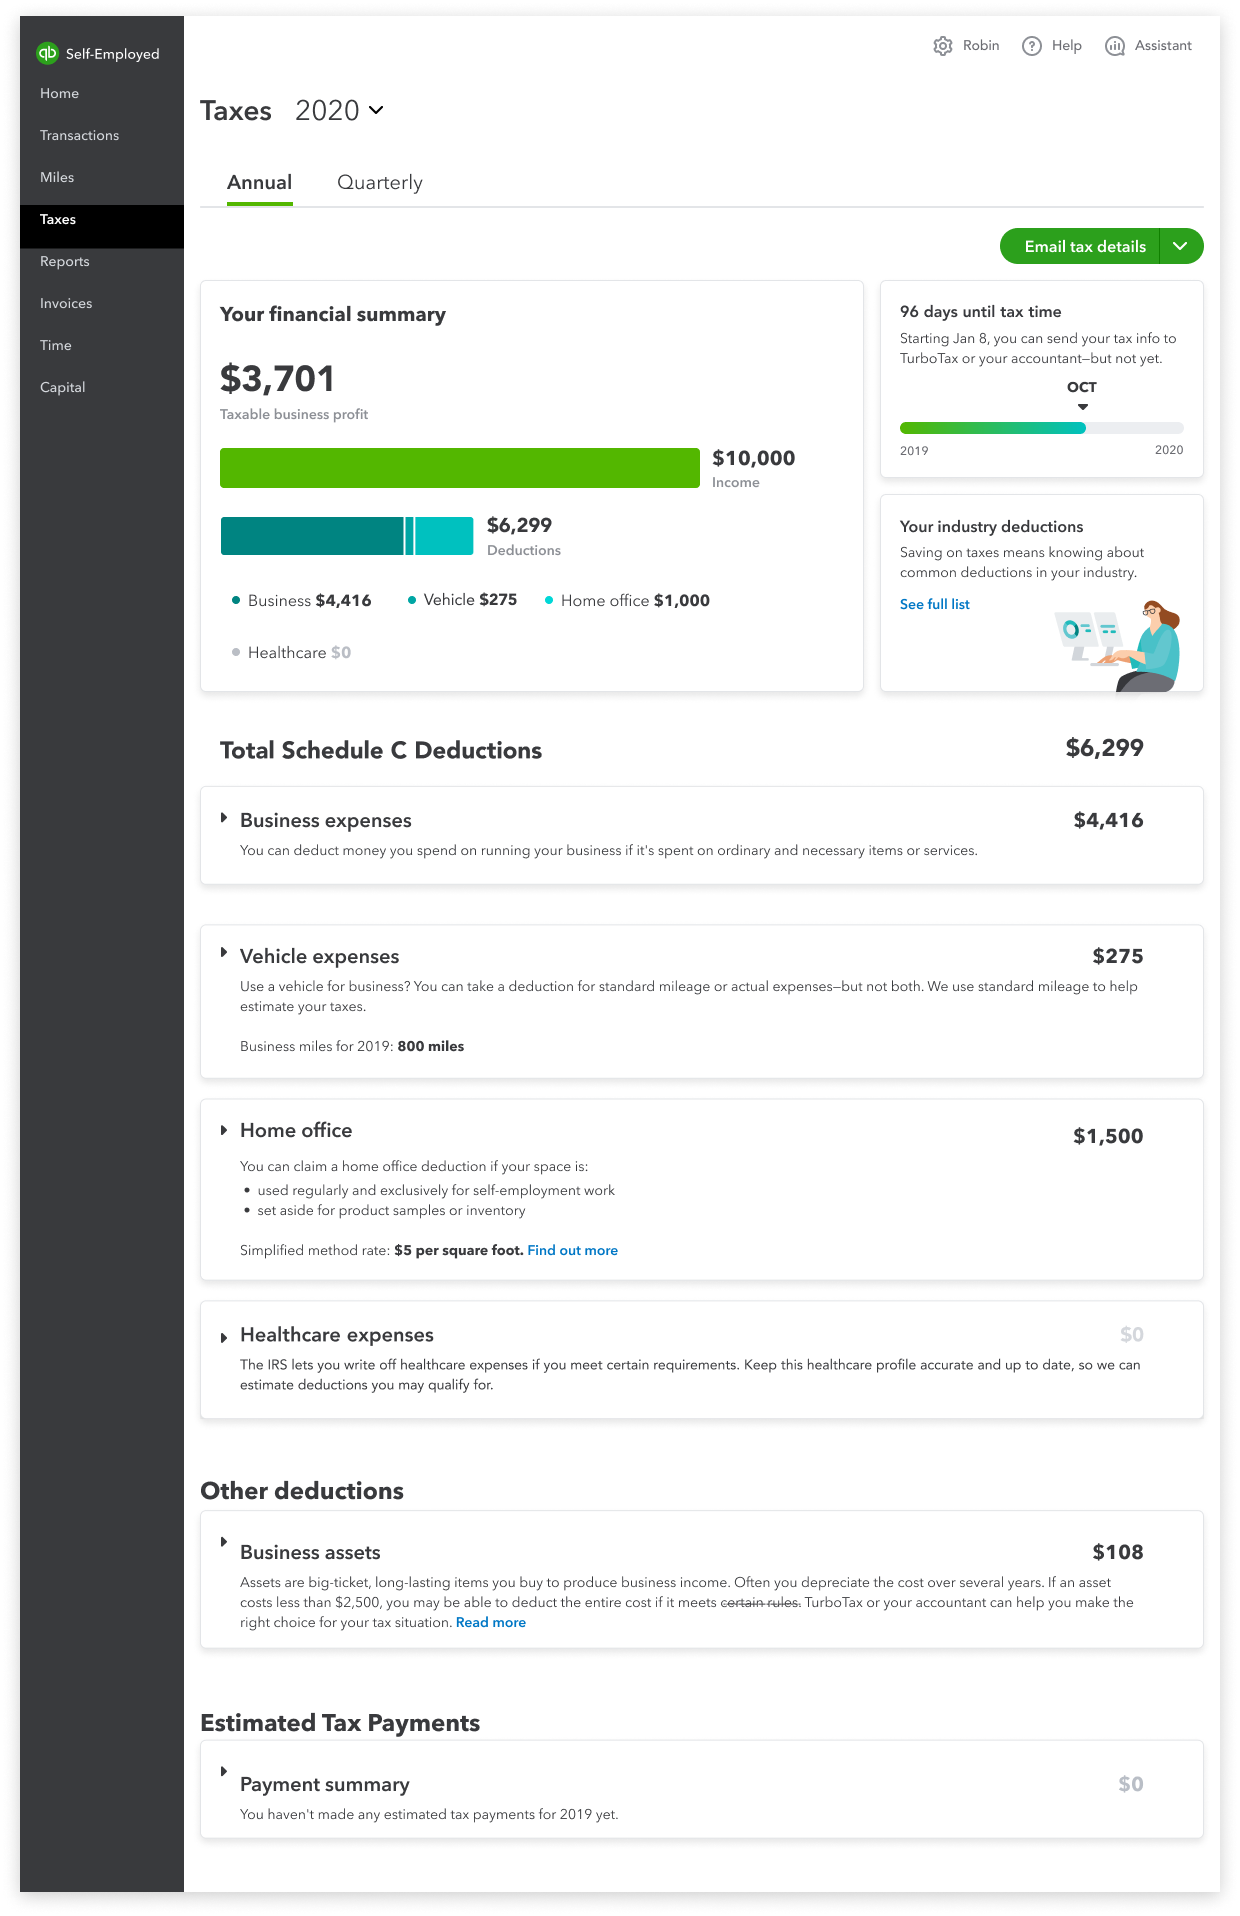1240x1916 pixels.
Task: Open the Assistant chat icon
Action: 1115,46
